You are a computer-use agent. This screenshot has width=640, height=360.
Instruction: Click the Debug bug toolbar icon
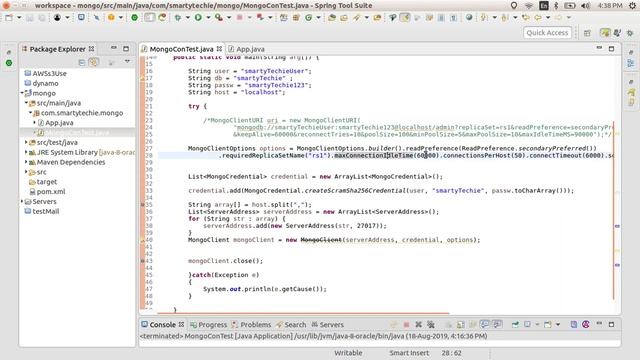click(x=178, y=18)
